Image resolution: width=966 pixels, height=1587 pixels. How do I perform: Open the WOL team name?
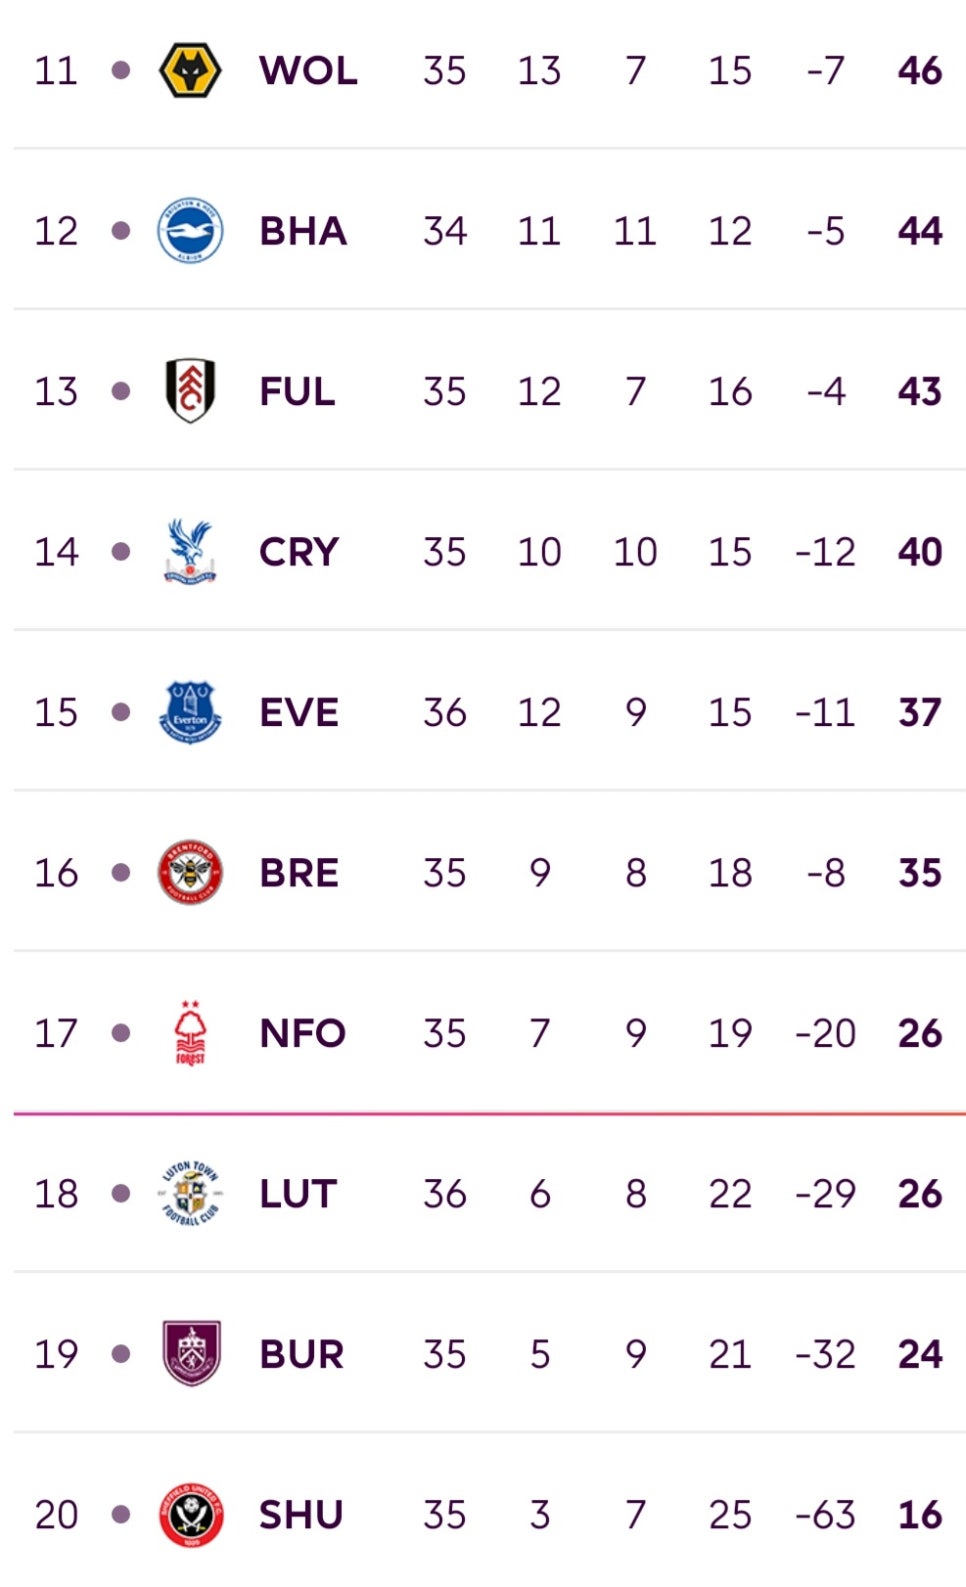click(x=308, y=71)
